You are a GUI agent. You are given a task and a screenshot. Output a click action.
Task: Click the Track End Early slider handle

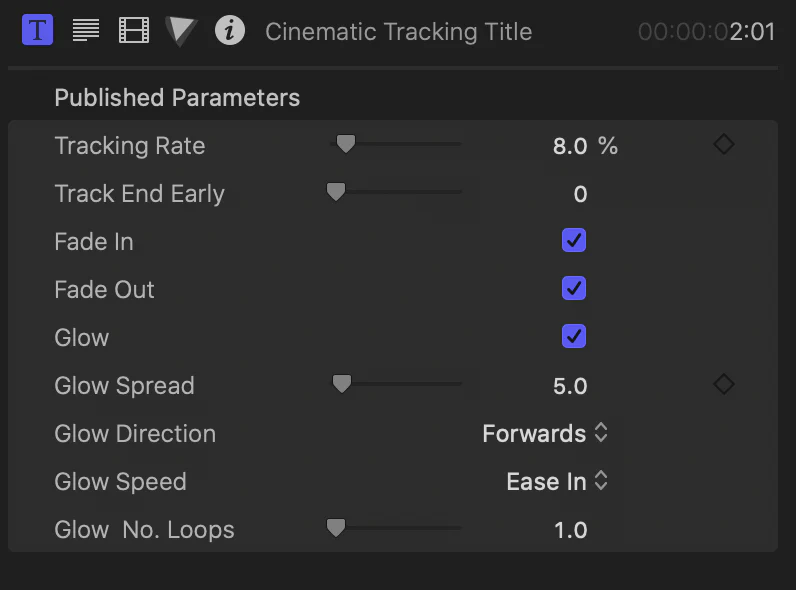[x=336, y=192]
